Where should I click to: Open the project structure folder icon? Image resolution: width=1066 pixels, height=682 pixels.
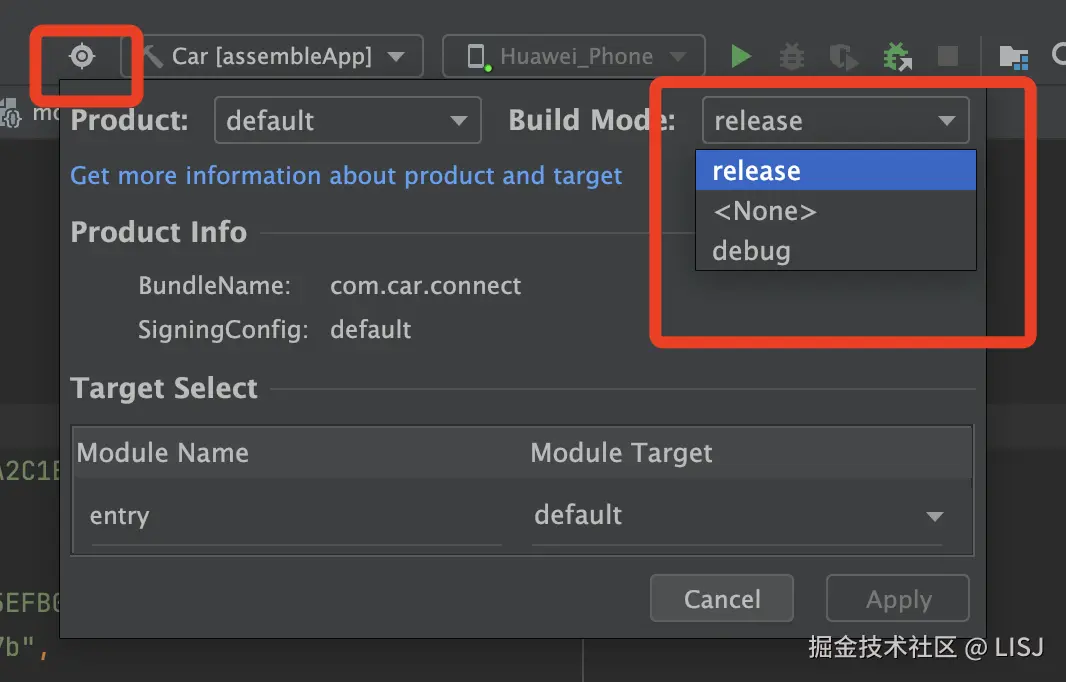(1013, 57)
